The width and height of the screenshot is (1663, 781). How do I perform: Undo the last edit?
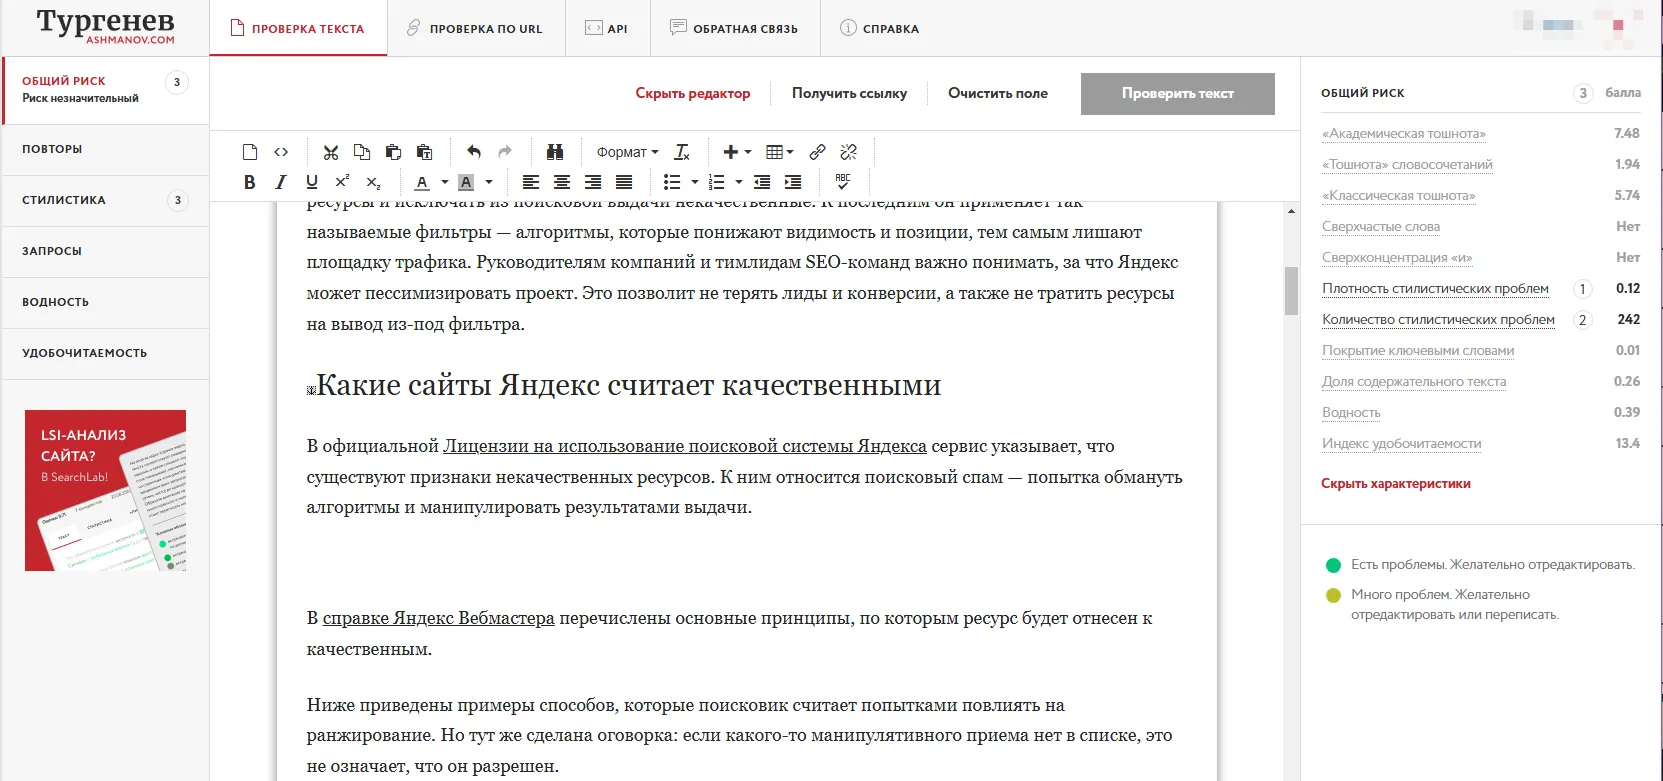click(x=474, y=152)
